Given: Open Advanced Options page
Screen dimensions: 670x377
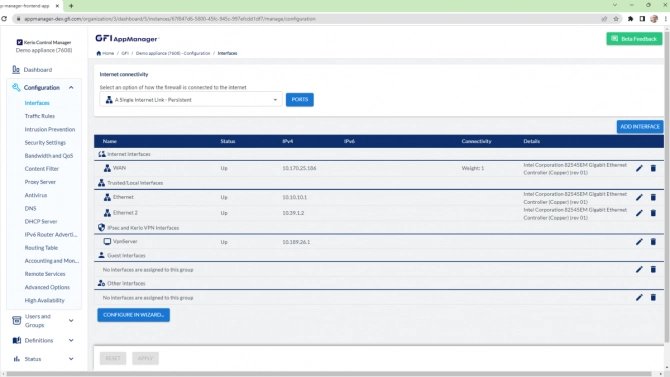Looking at the screenshot, I should (x=47, y=287).
